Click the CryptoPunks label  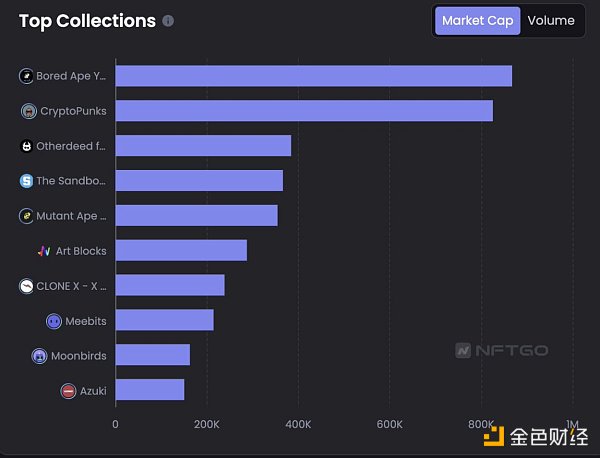pos(73,111)
